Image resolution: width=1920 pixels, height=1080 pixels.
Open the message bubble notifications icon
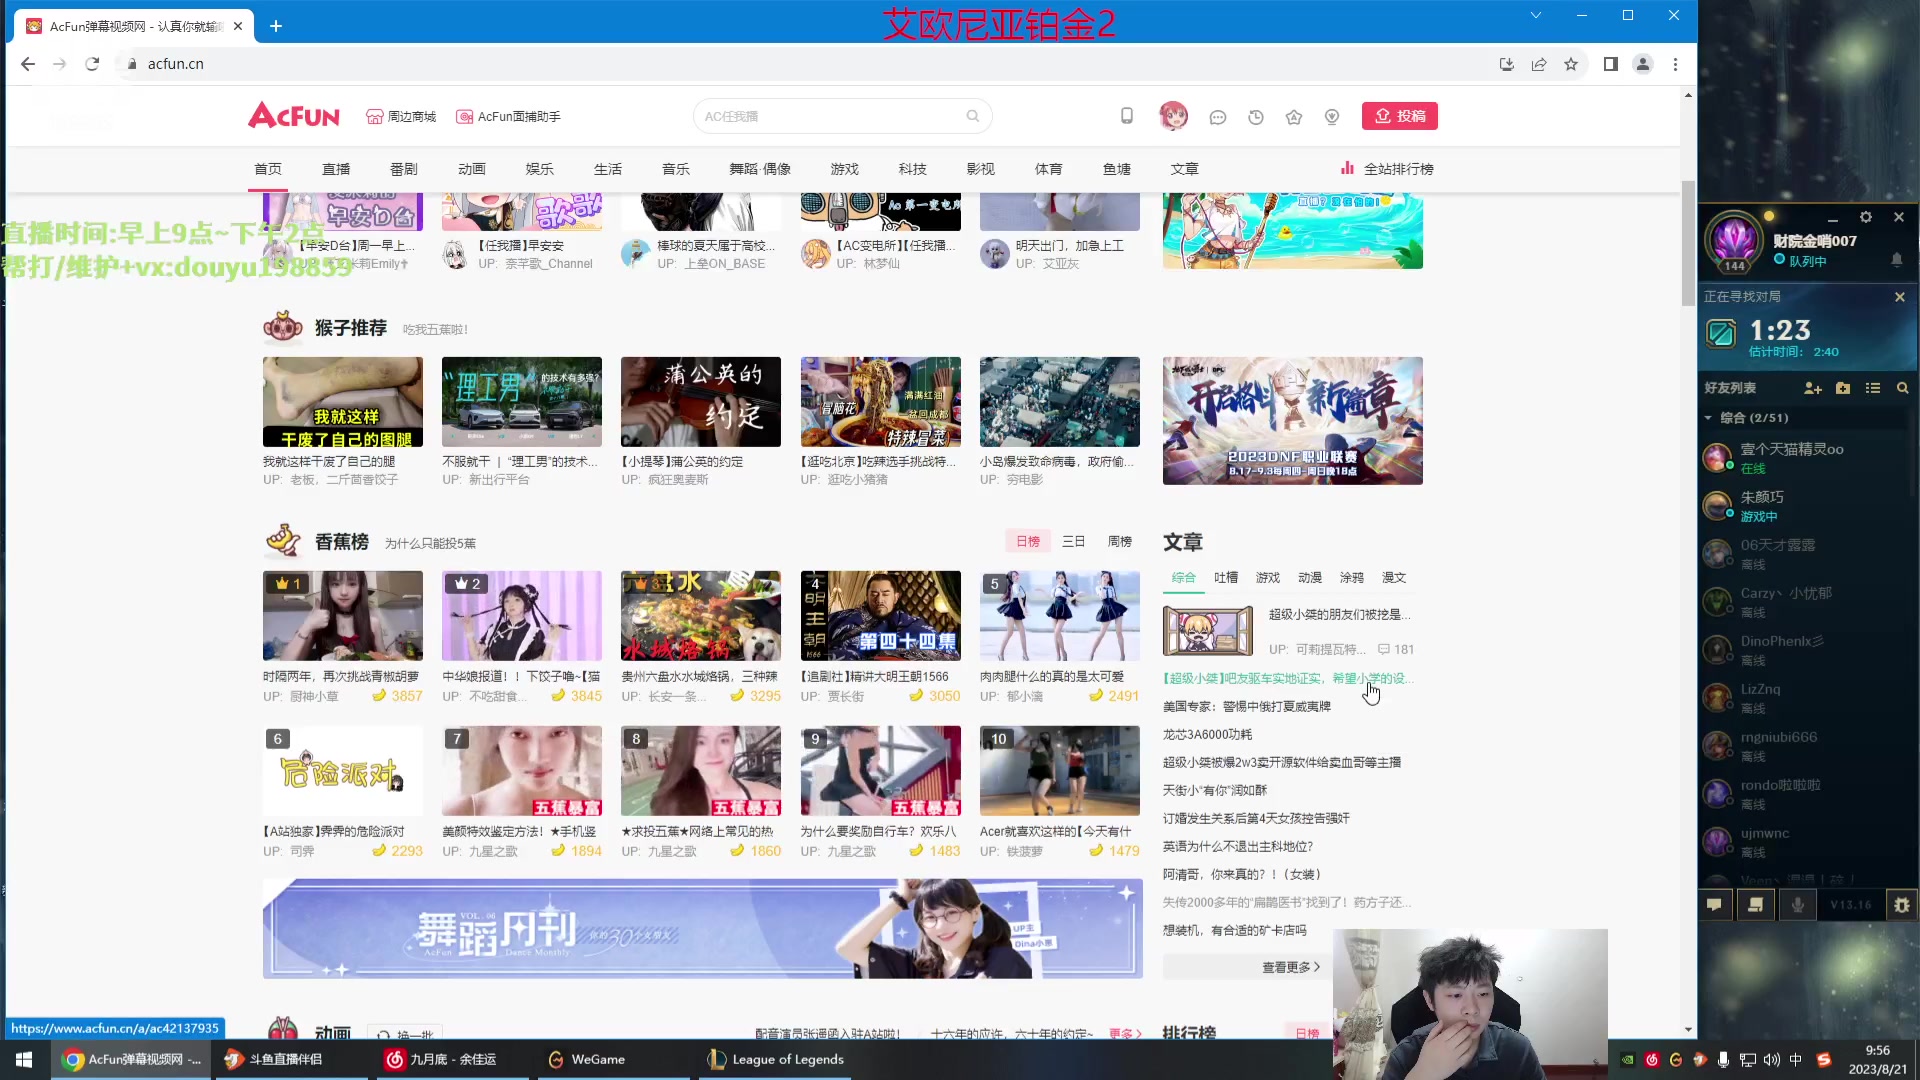pos(1217,117)
